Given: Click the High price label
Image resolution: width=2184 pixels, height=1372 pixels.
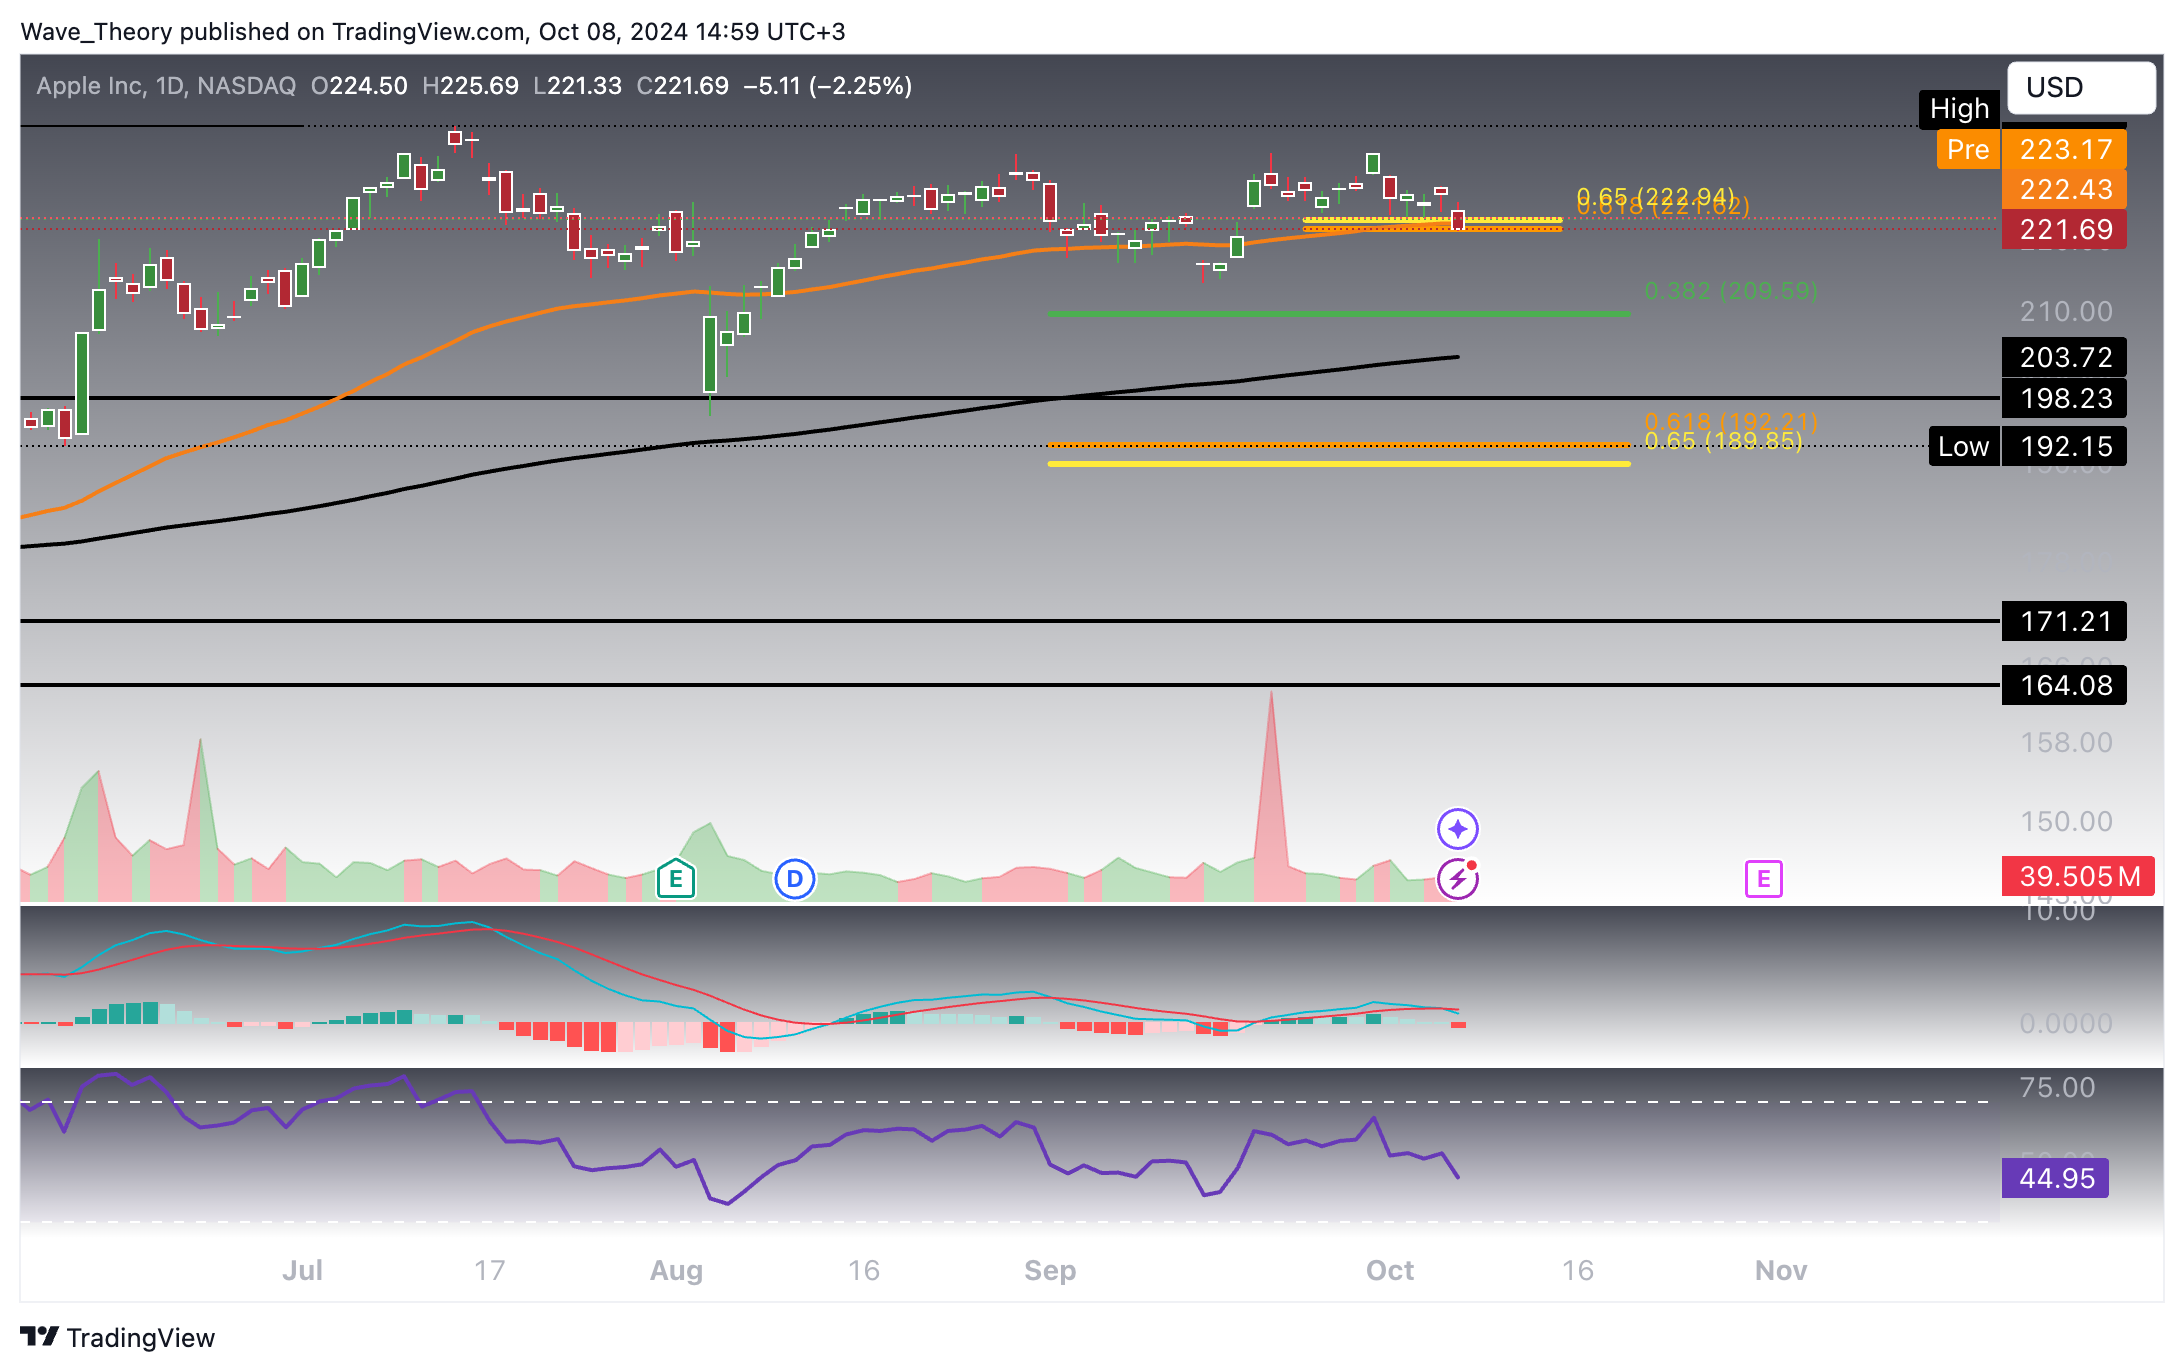Looking at the screenshot, I should pos(1958,108).
